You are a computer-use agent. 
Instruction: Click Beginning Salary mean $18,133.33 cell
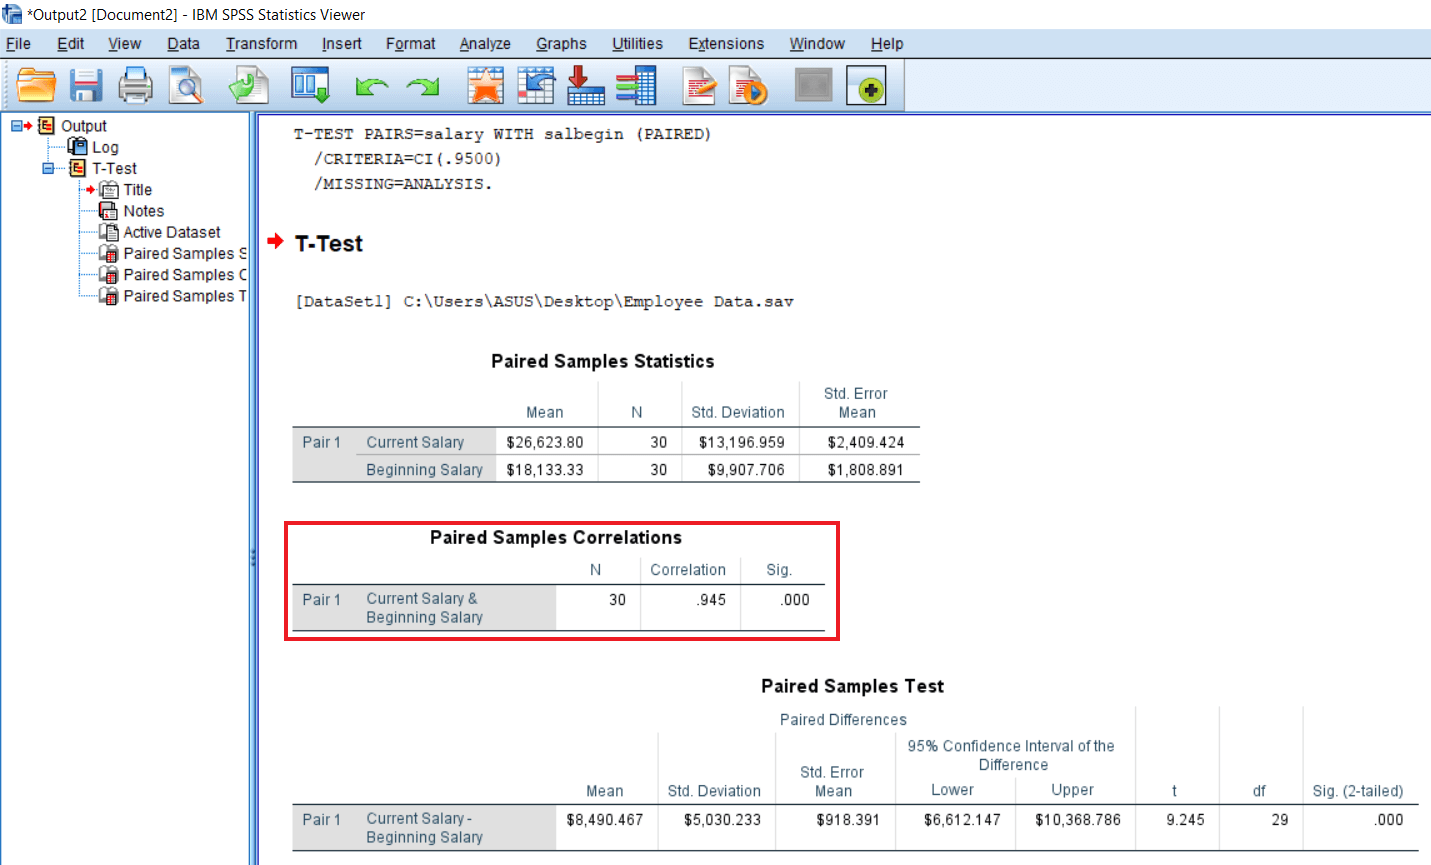tap(545, 470)
